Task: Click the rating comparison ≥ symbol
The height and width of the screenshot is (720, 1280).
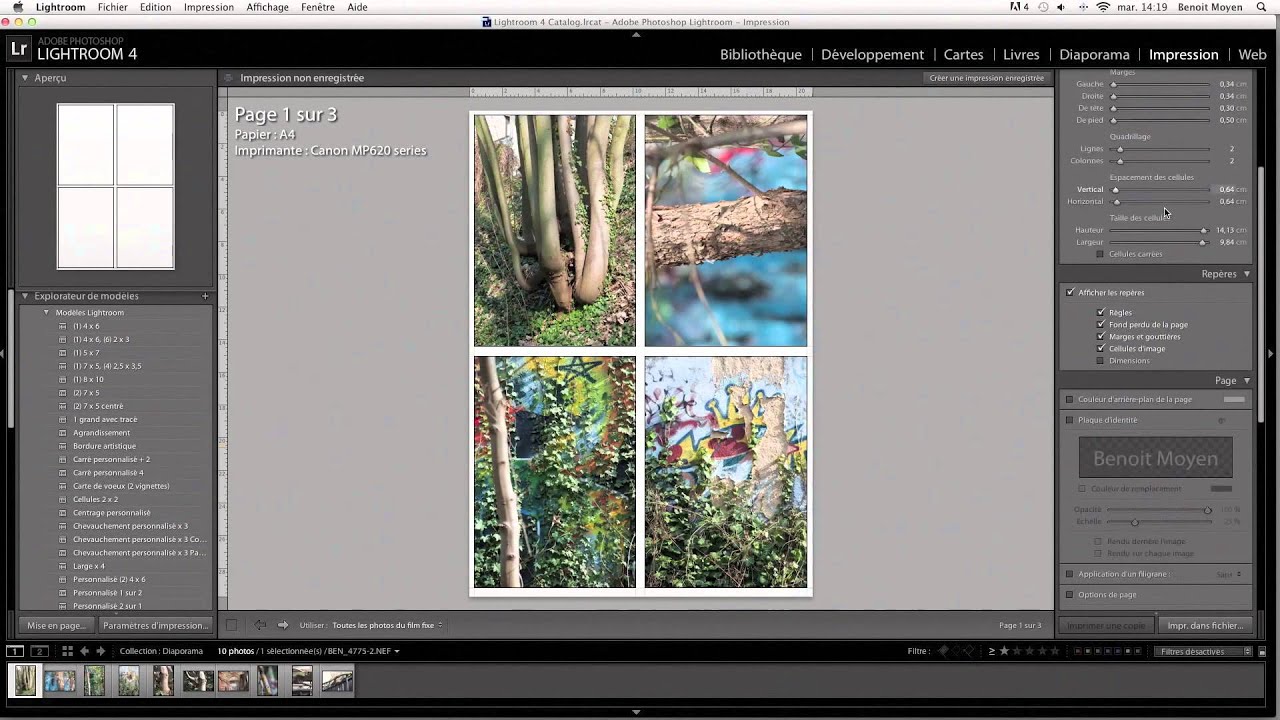Action: click(992, 651)
